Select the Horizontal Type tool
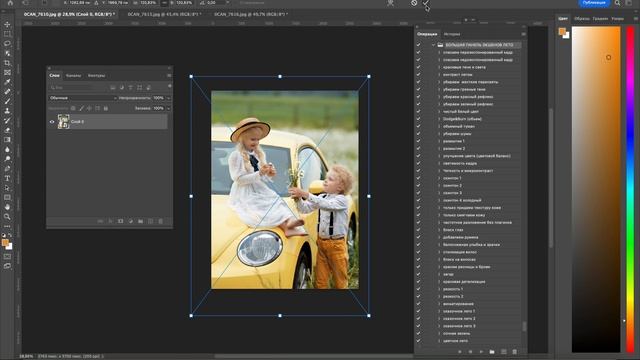Screen dimensions: 640x360 pyautogui.click(x=7, y=178)
